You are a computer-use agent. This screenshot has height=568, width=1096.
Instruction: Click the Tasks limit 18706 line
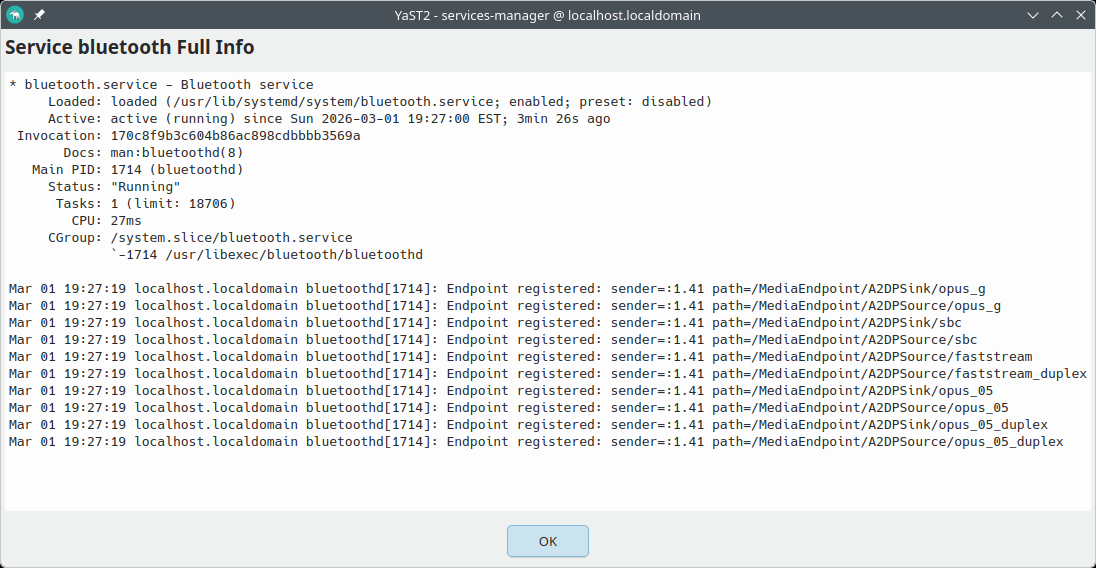point(173,204)
